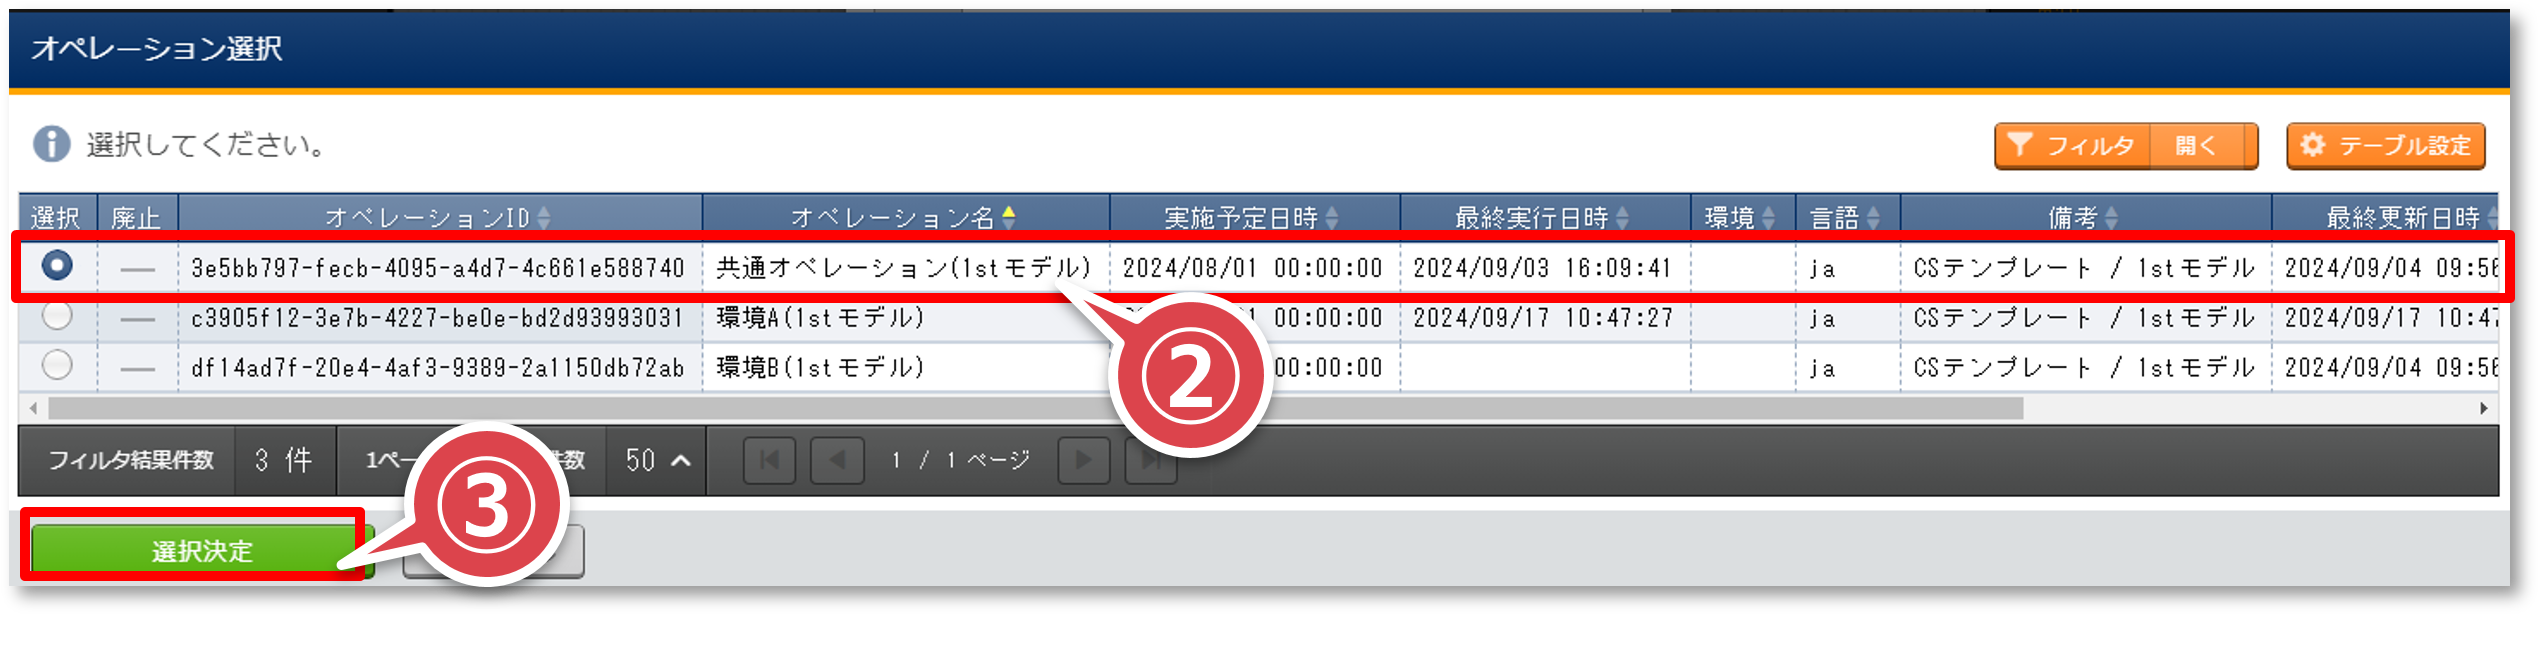The image size is (2539, 672).
Task: Click scrollbar left arrow
Action: [34, 408]
